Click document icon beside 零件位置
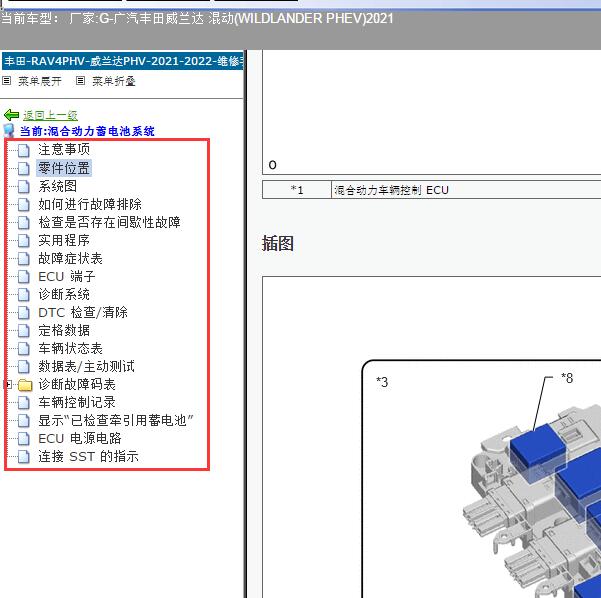The height and width of the screenshot is (598, 601). [24, 168]
